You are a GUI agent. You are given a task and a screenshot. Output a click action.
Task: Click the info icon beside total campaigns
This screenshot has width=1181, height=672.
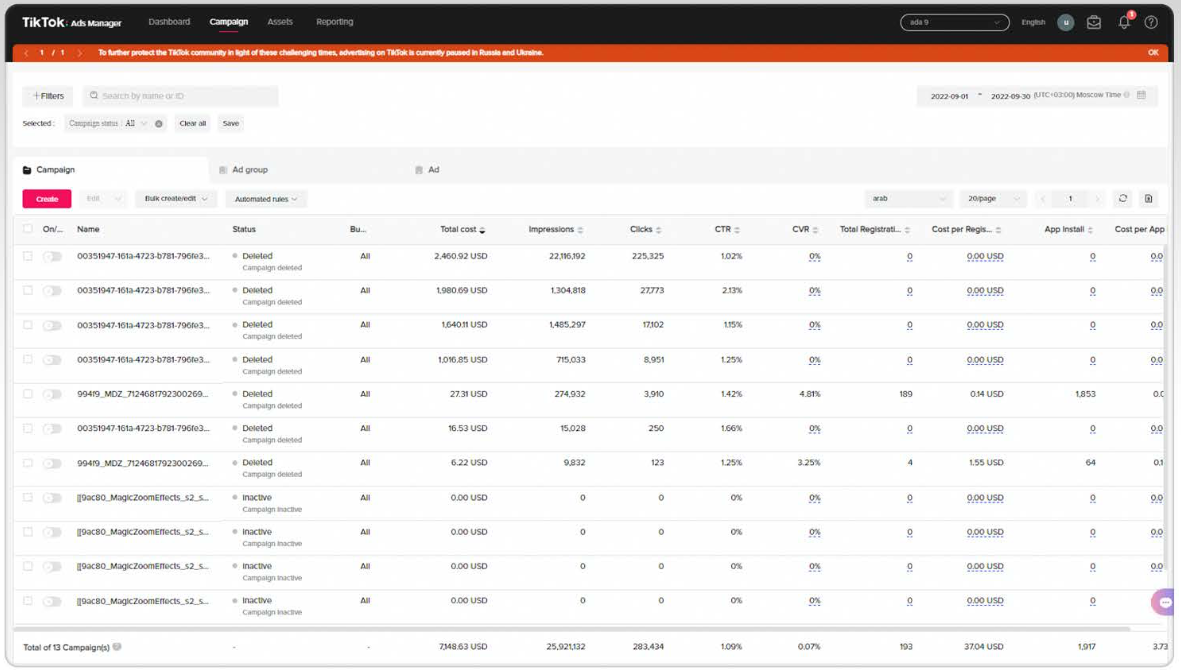(x=117, y=646)
